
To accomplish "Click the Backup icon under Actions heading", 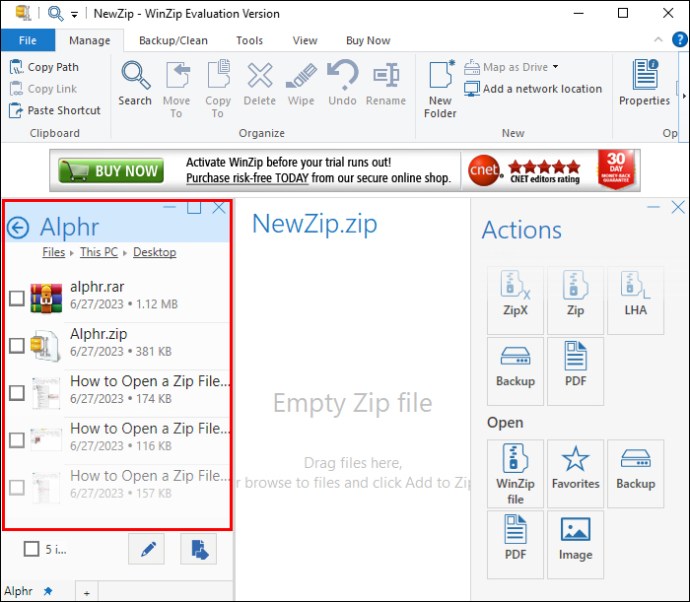I will (x=515, y=371).
